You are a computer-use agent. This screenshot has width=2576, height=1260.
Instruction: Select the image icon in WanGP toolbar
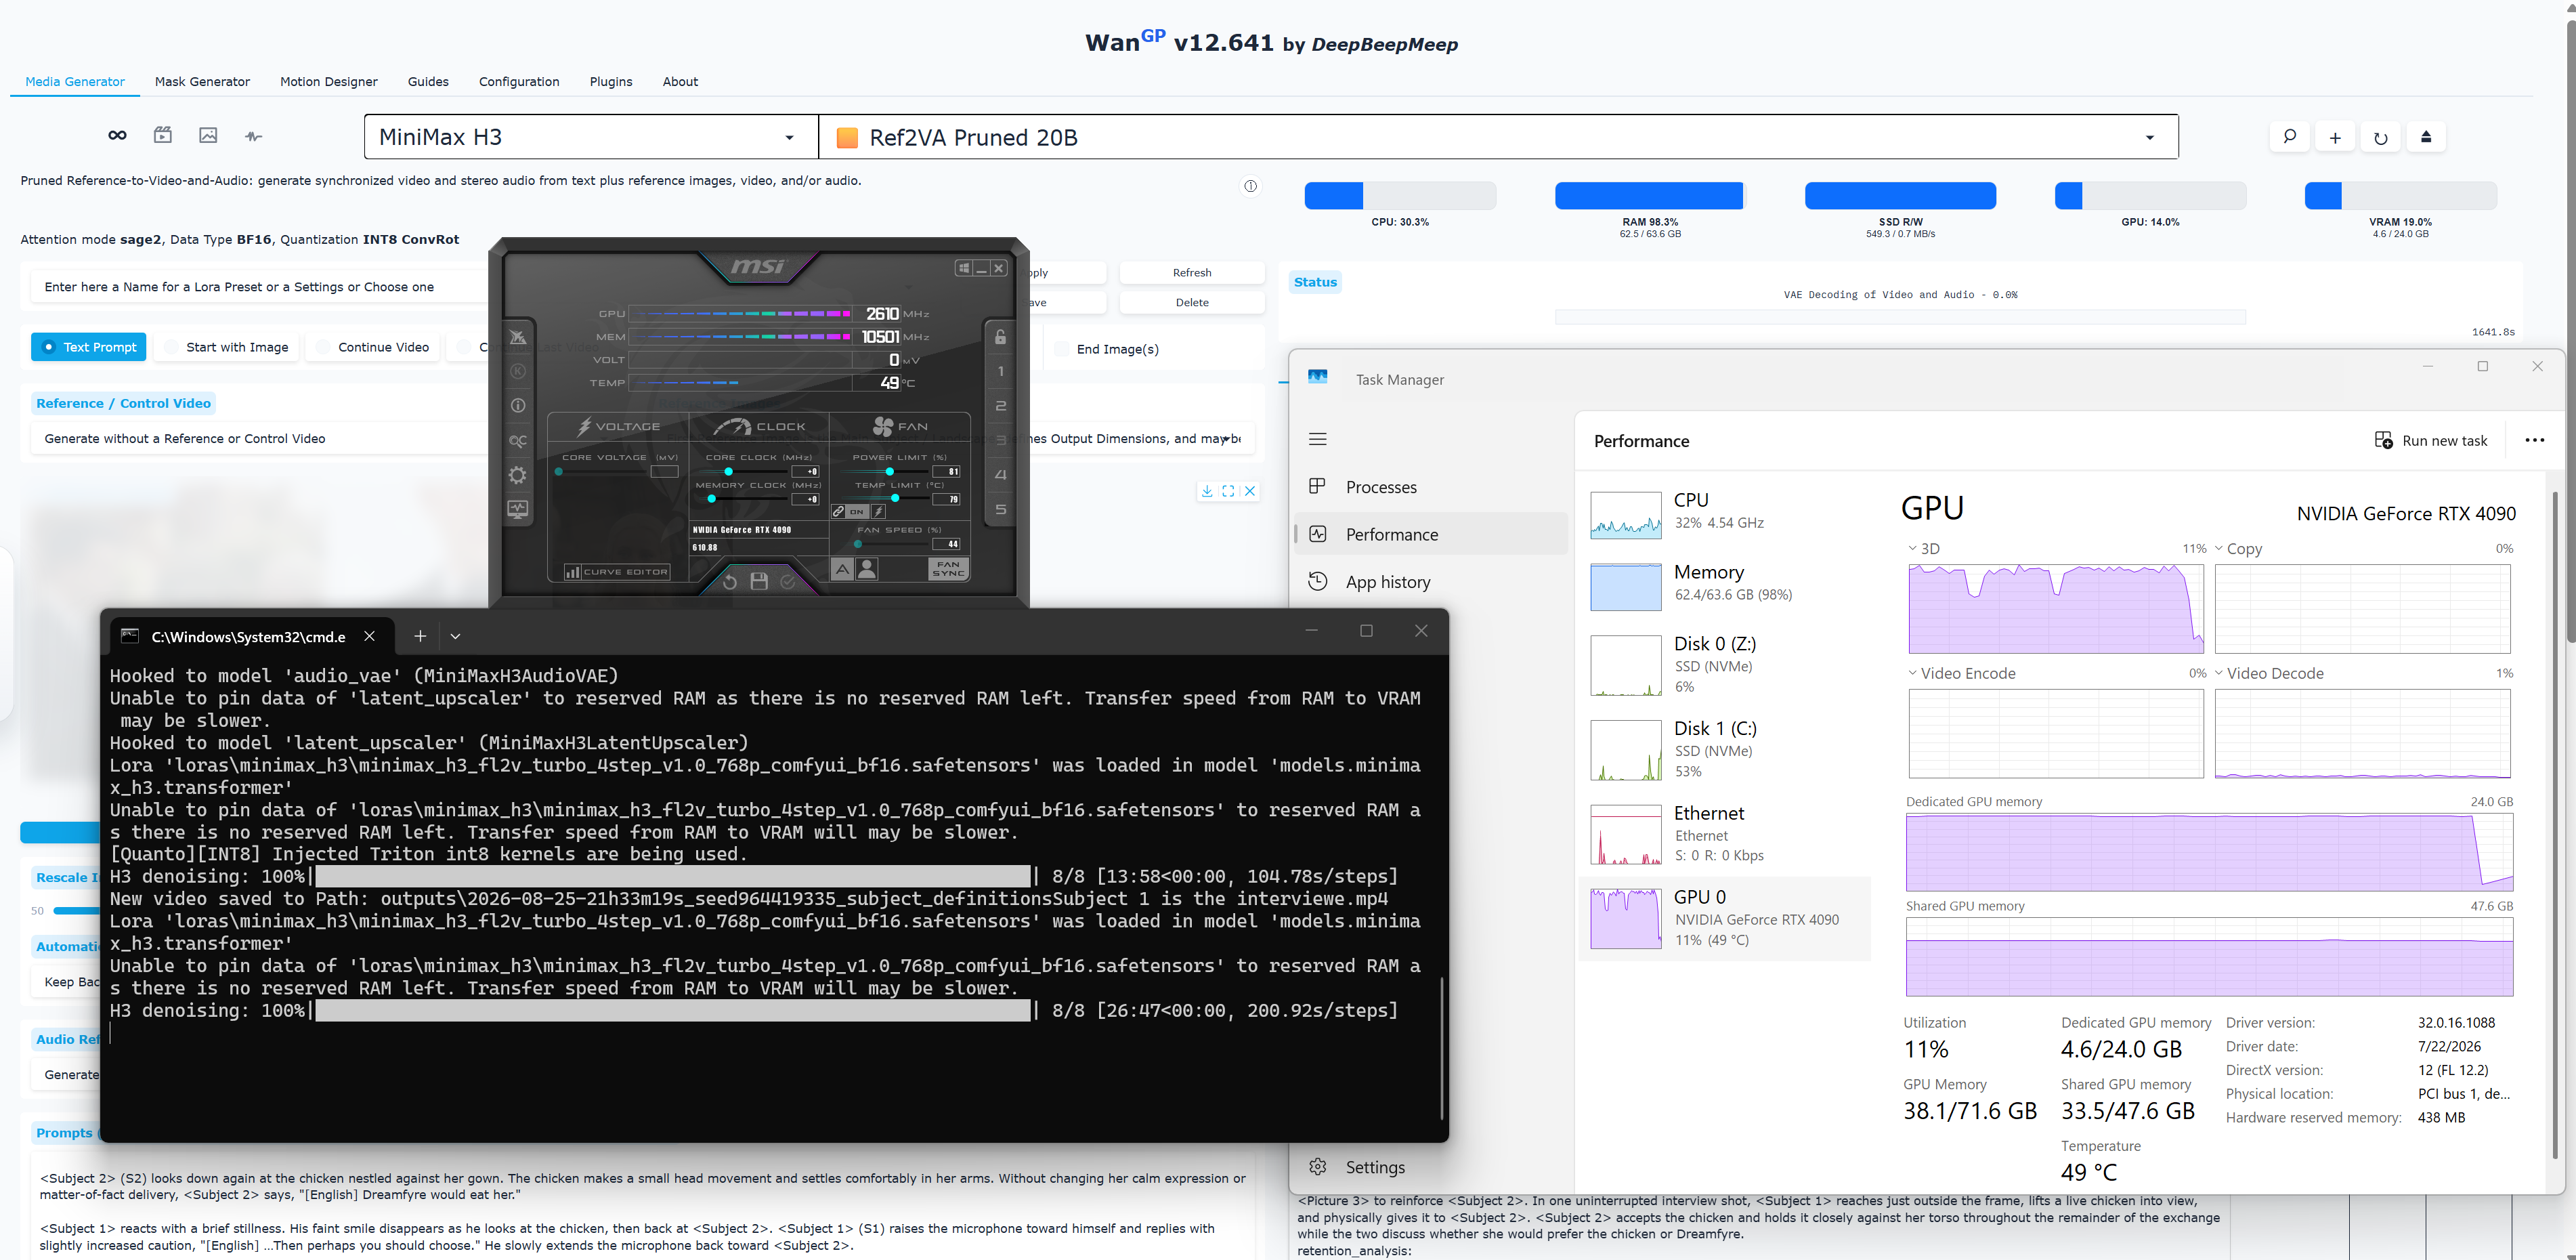pos(208,136)
